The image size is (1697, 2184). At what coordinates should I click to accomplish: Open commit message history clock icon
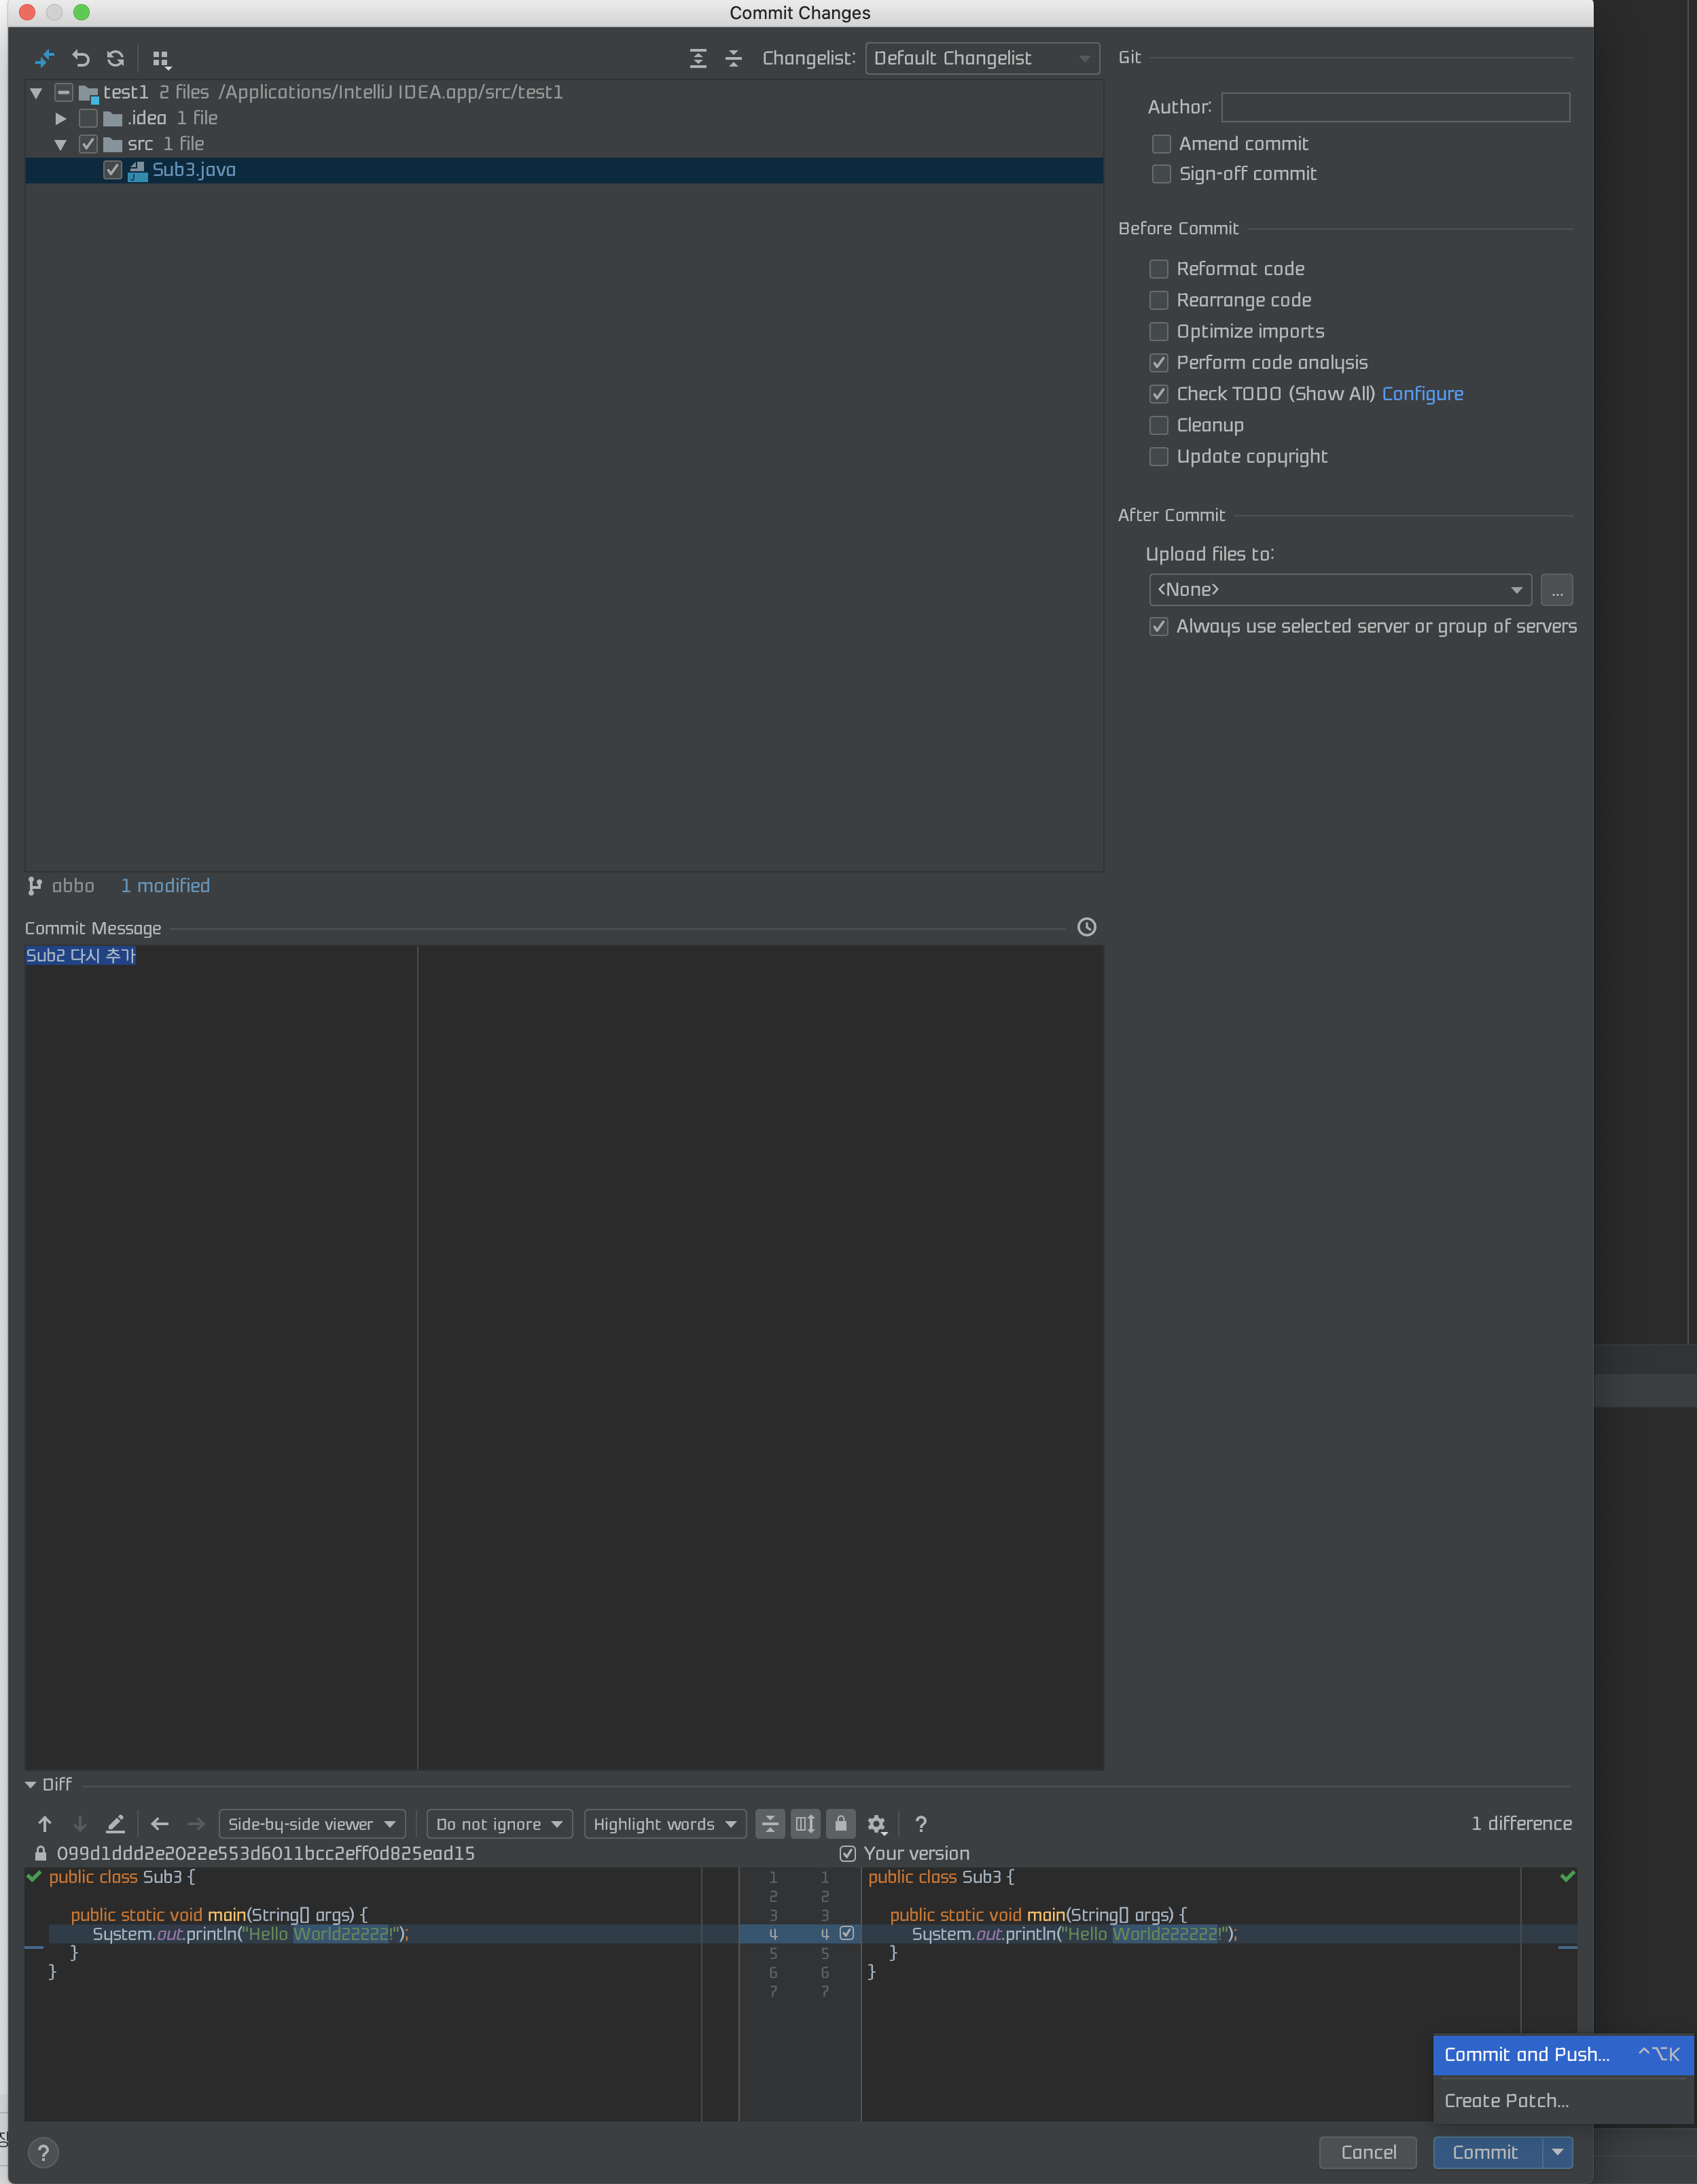(1086, 927)
